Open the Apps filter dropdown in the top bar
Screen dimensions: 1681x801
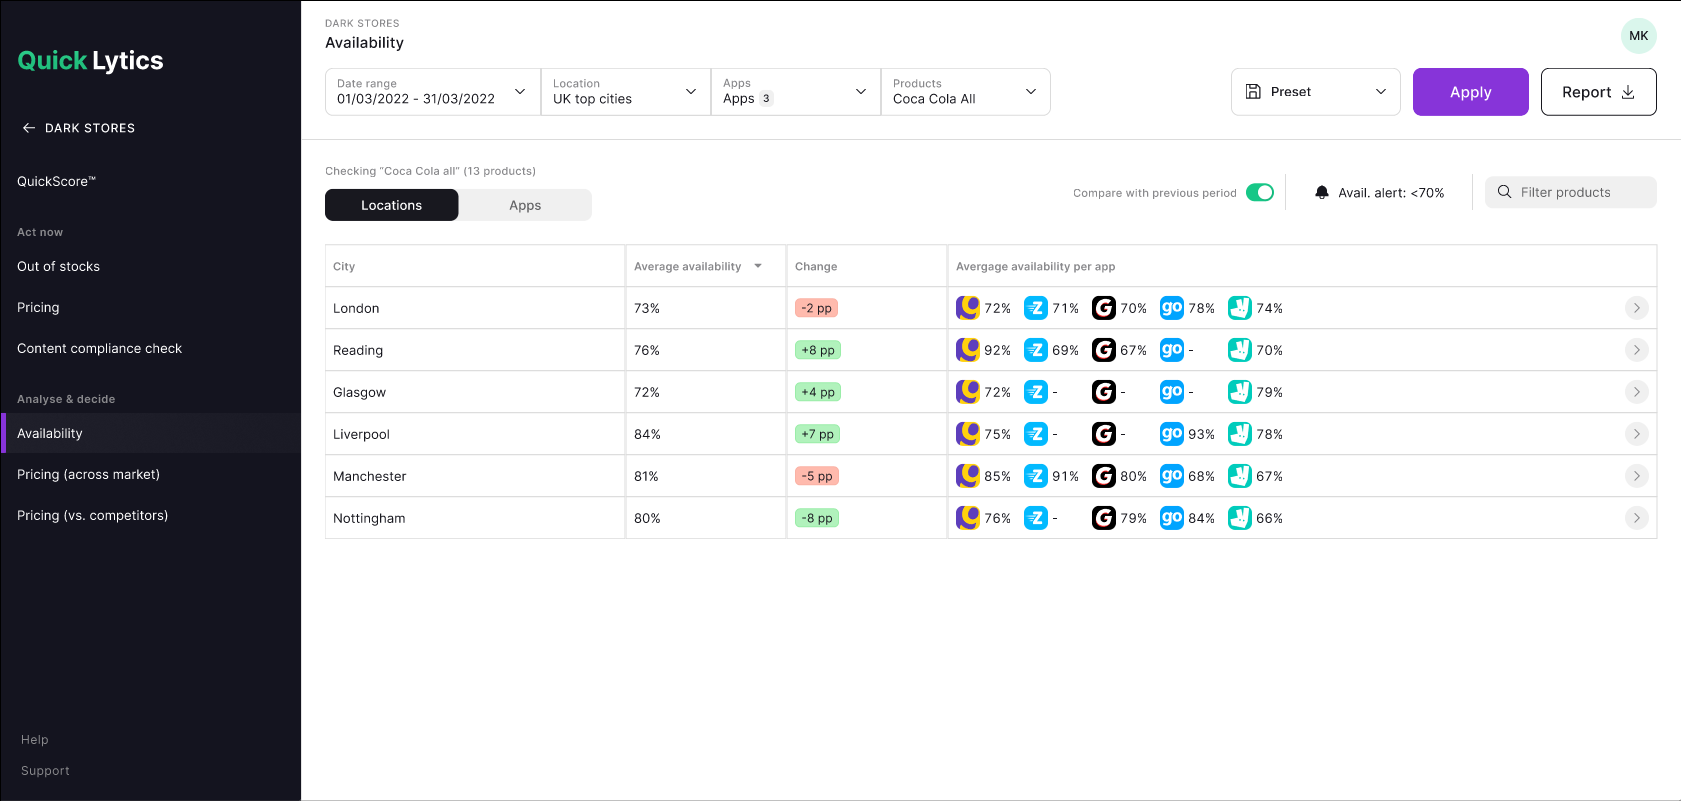[796, 92]
